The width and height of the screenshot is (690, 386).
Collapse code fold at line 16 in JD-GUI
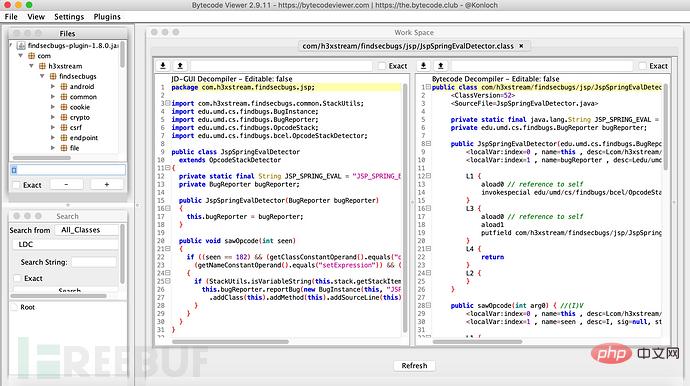pyautogui.click(x=168, y=208)
